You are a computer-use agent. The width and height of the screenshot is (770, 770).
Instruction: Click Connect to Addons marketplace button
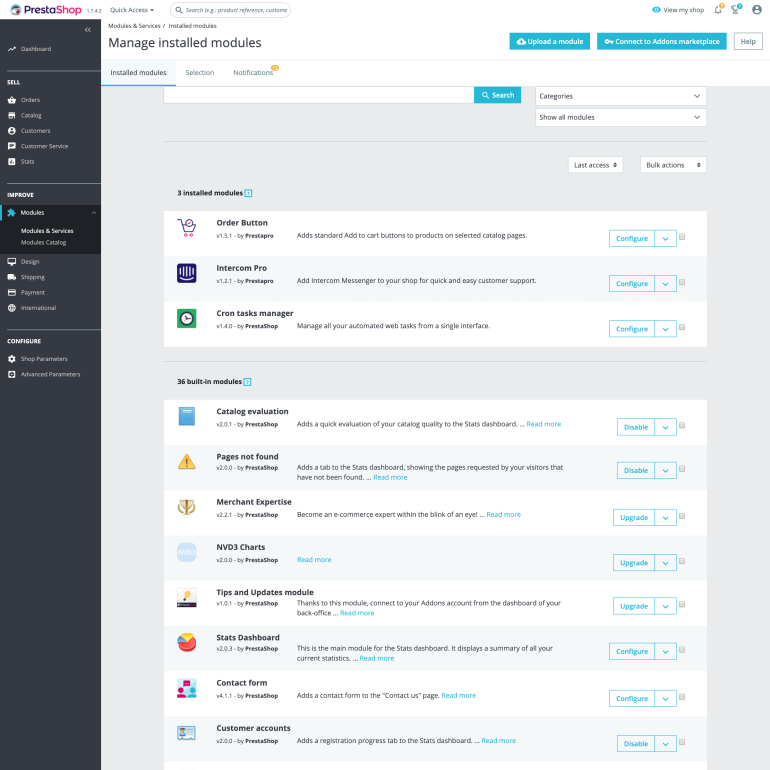[661, 42]
